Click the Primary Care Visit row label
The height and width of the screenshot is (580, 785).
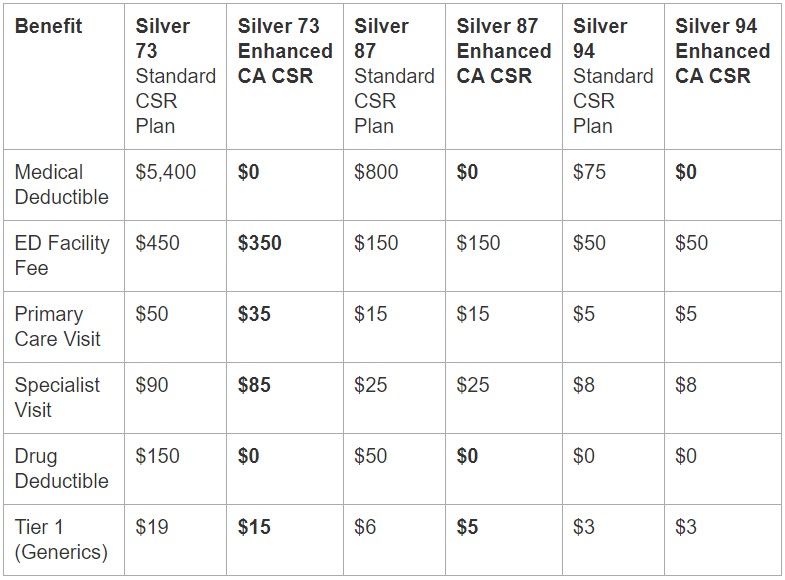[x=57, y=326]
